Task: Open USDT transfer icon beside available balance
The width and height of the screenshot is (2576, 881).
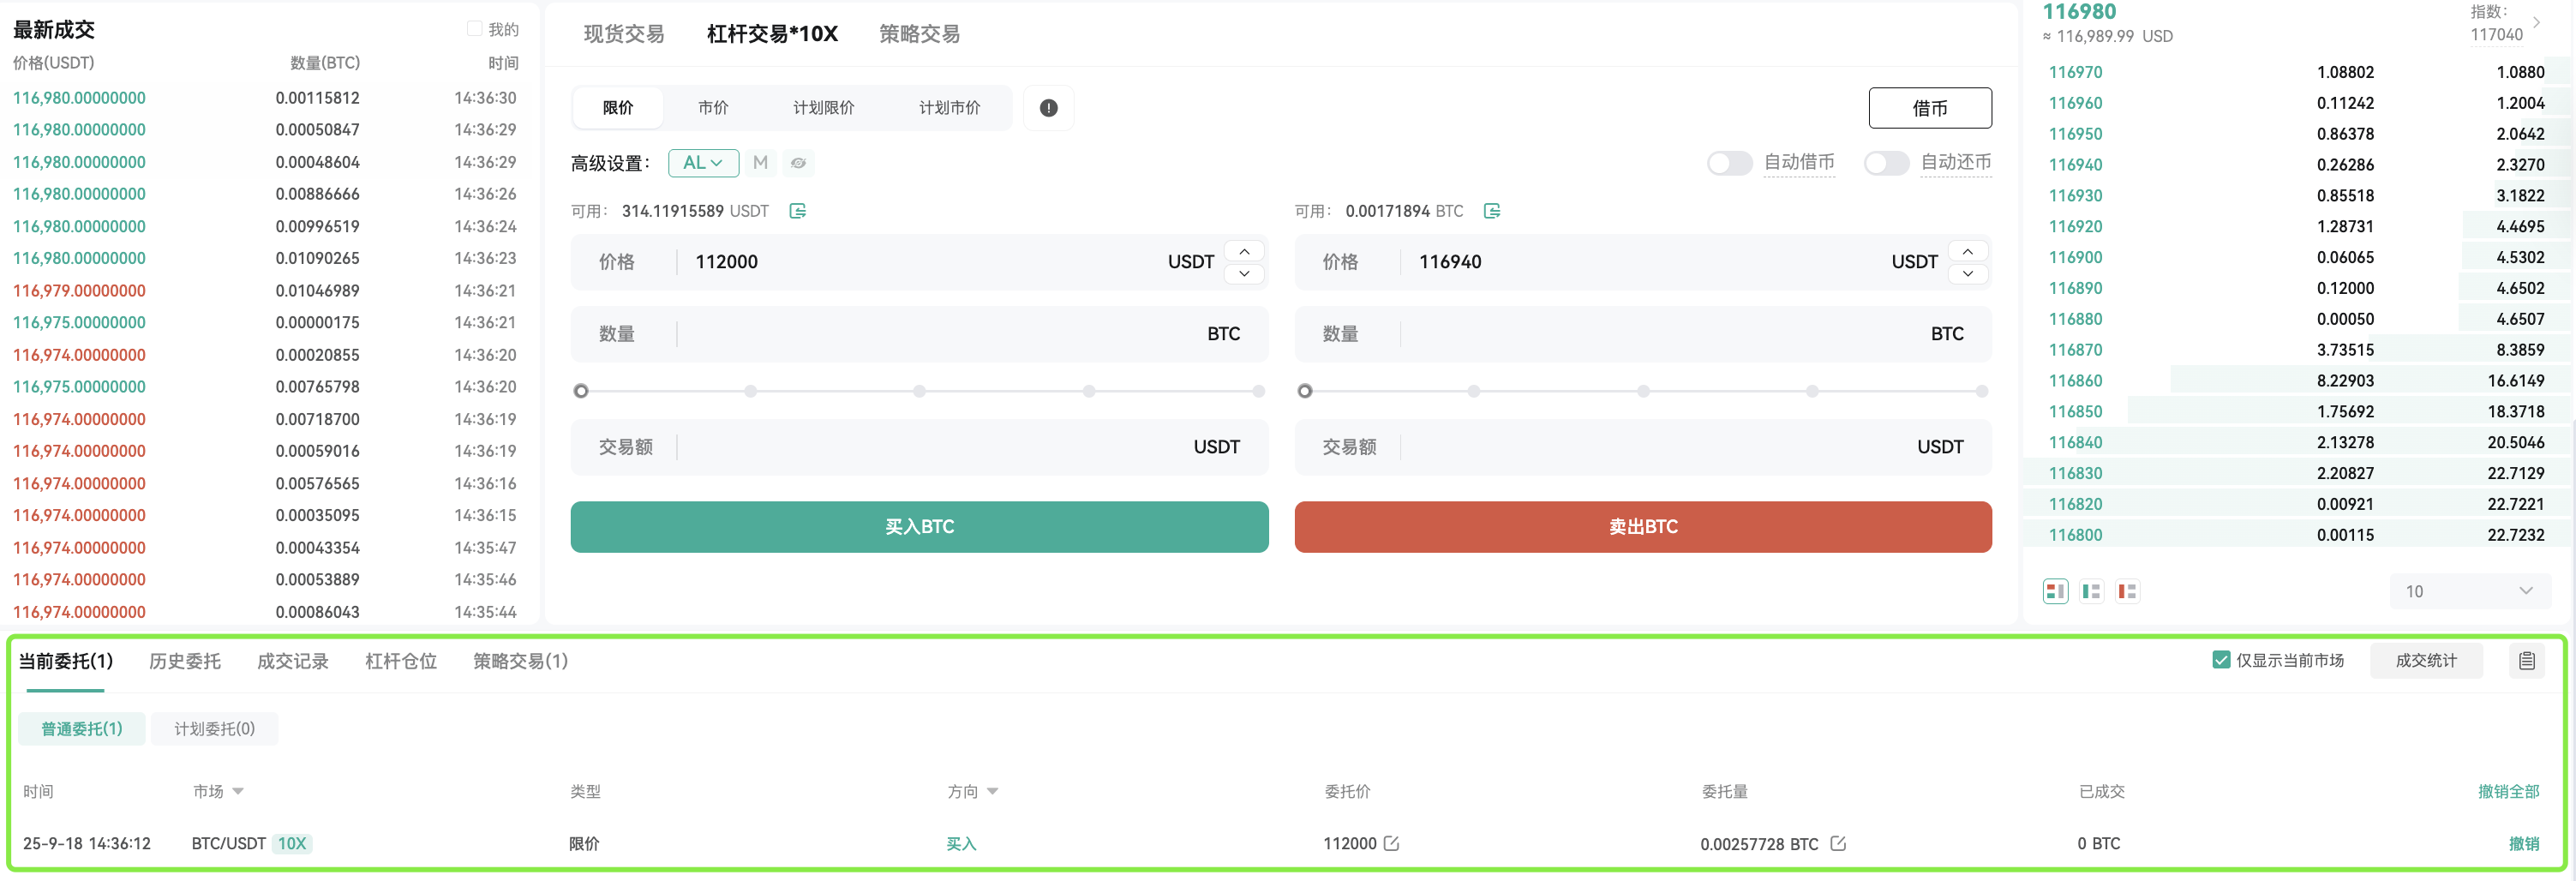Action: coord(797,211)
